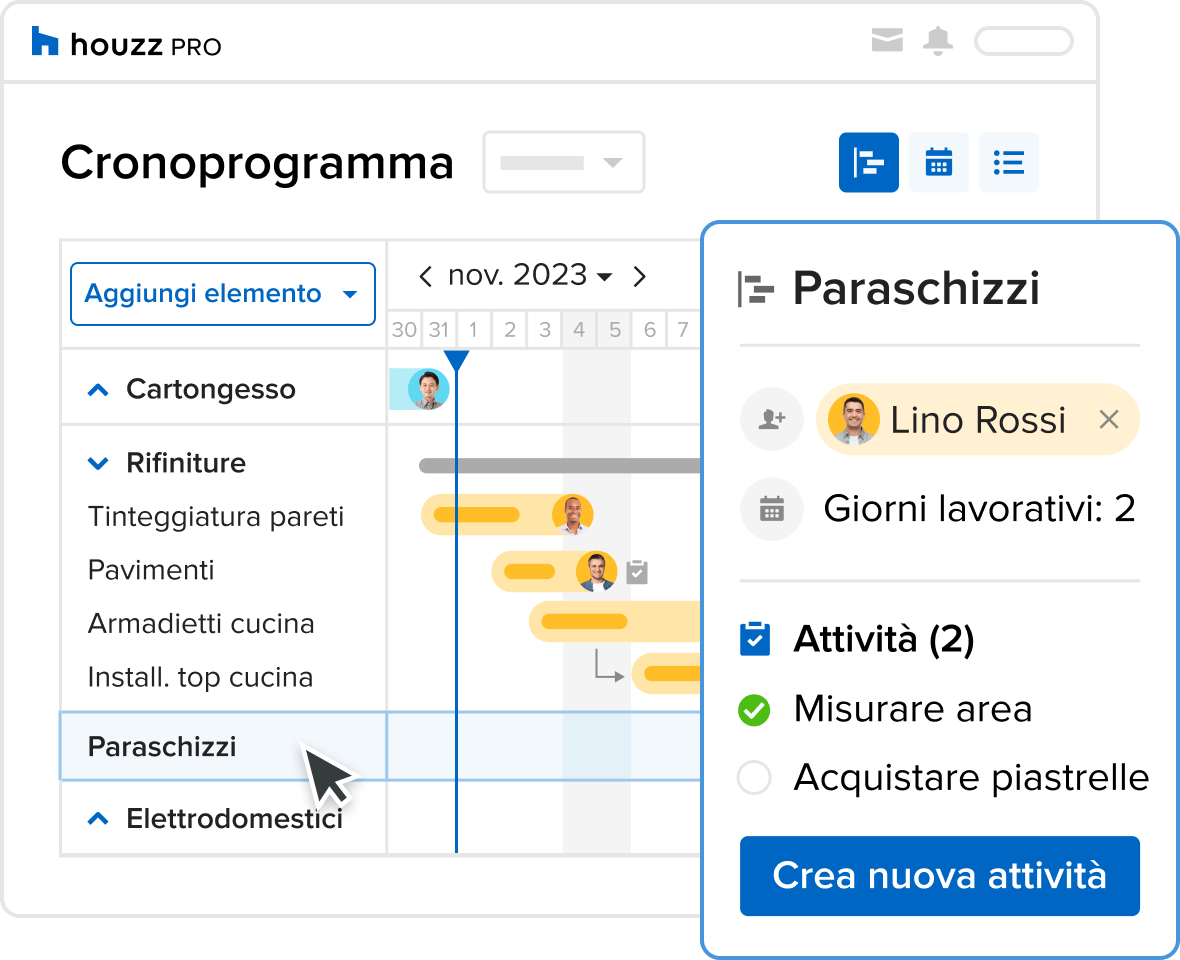Collapse the Rifiniture group
Image resolution: width=1180 pixels, height=960 pixels.
click(98, 463)
